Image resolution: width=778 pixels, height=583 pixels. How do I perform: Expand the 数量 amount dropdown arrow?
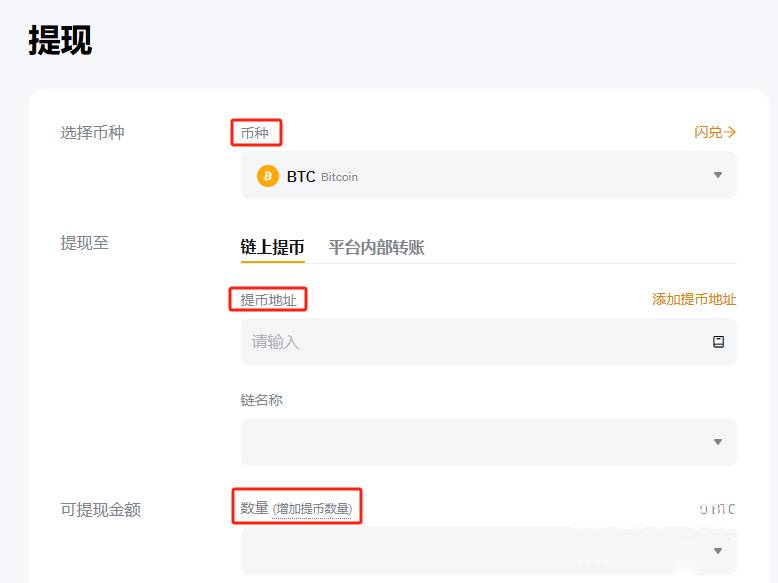pyautogui.click(x=717, y=551)
